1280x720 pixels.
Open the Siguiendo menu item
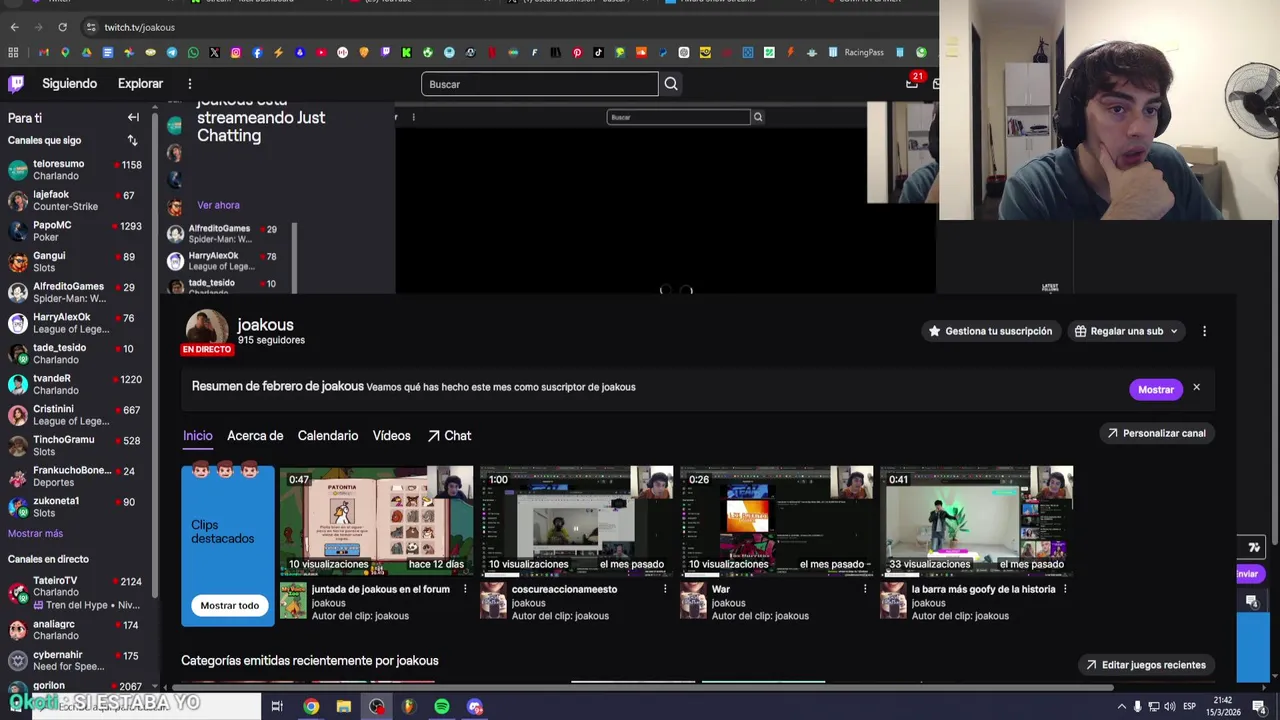point(69,84)
